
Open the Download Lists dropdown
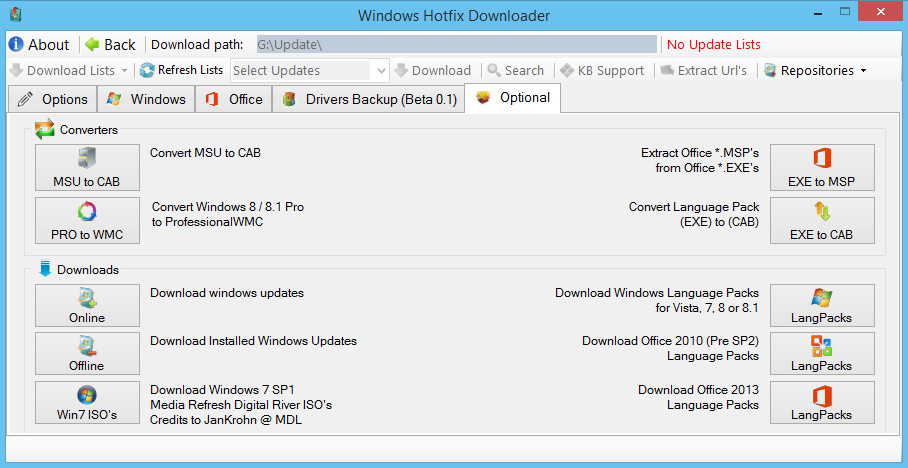pyautogui.click(x=124, y=71)
